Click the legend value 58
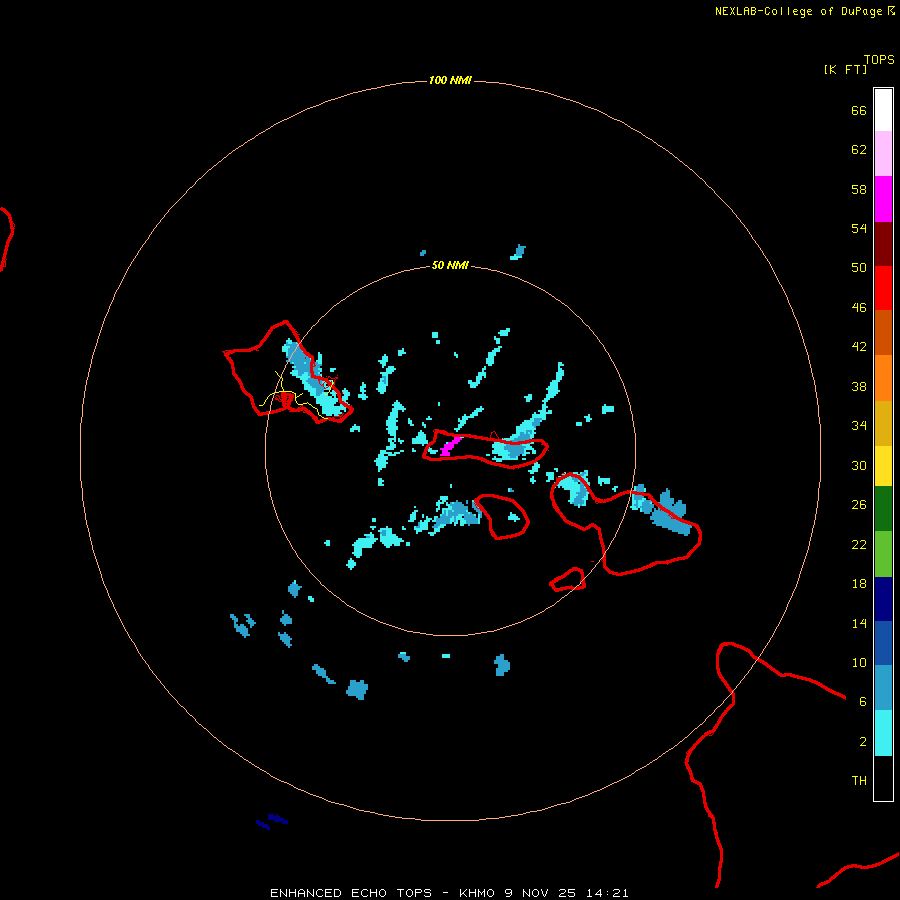Image resolution: width=900 pixels, height=900 pixels. 859,189
